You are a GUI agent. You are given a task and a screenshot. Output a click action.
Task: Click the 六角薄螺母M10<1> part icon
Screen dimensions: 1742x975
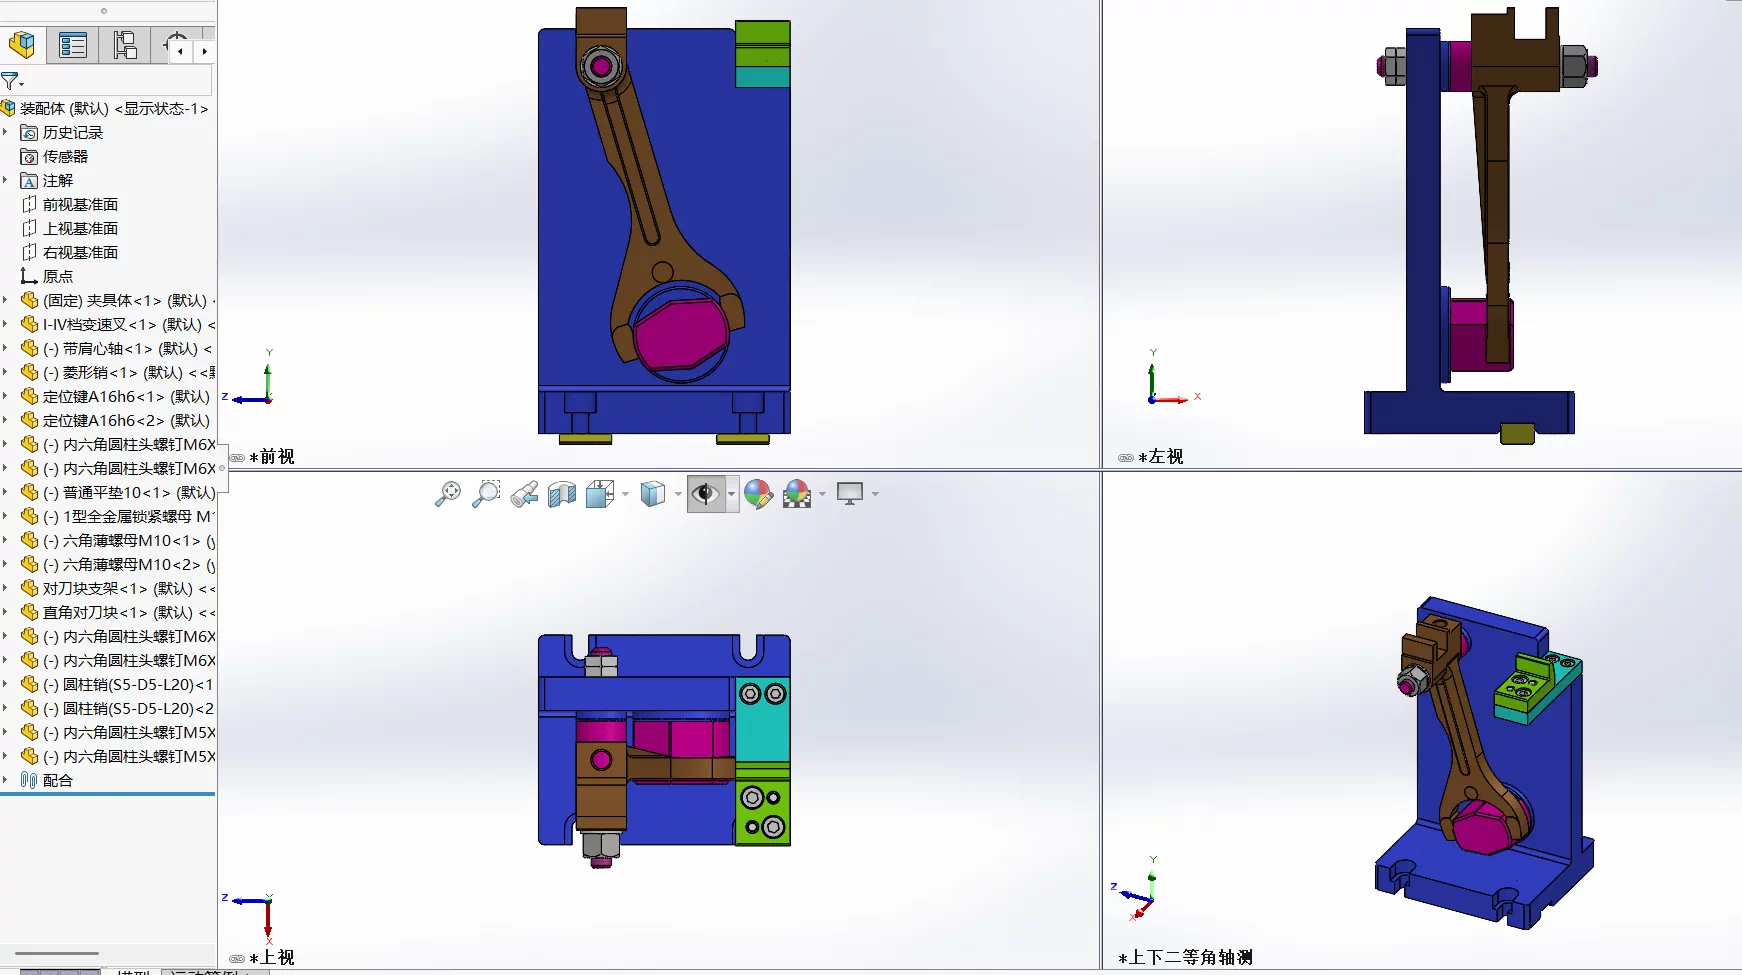point(30,540)
